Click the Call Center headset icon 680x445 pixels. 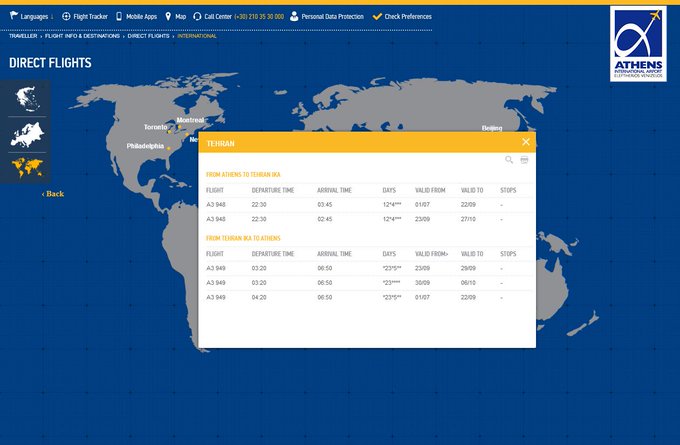pos(197,16)
